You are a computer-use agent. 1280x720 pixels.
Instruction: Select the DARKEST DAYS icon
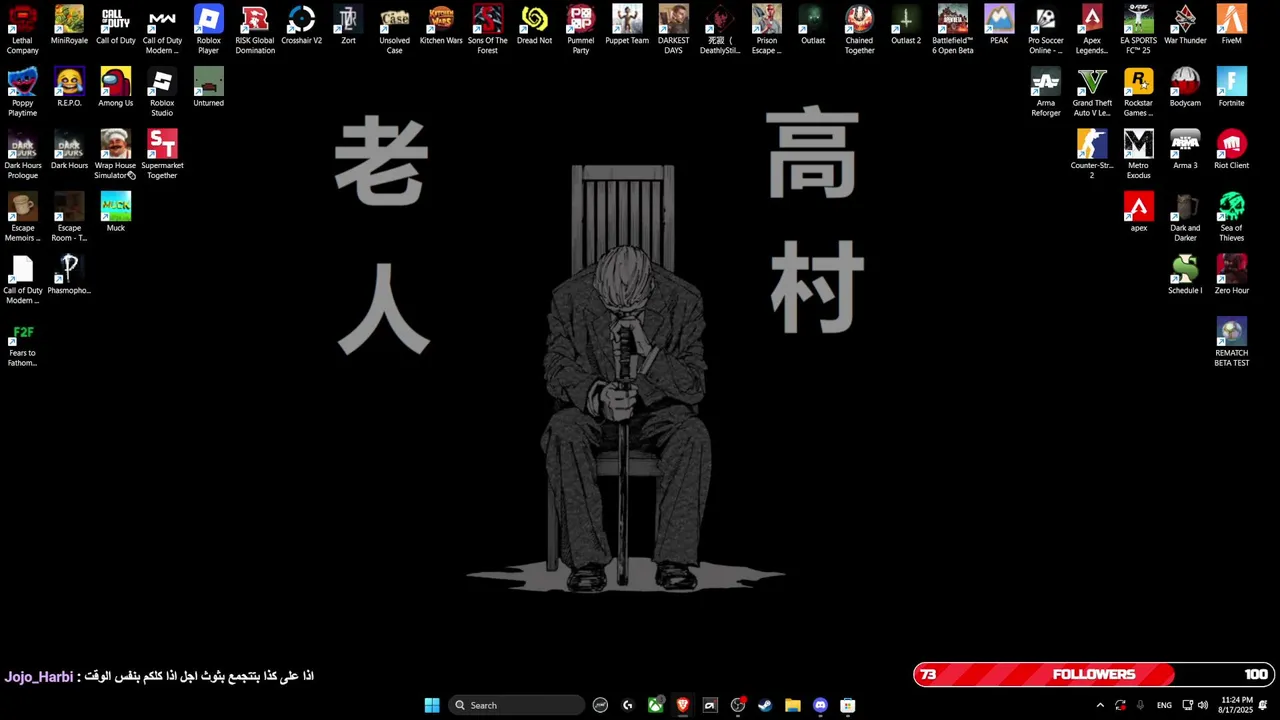(673, 30)
